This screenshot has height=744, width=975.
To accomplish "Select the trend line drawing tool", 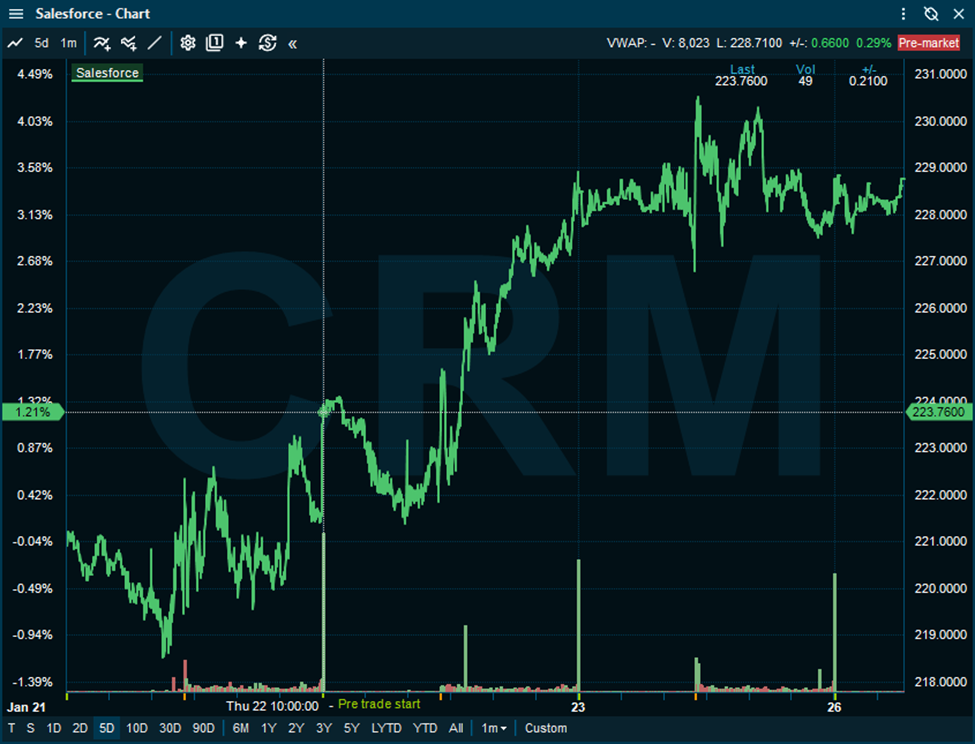I will [154, 43].
